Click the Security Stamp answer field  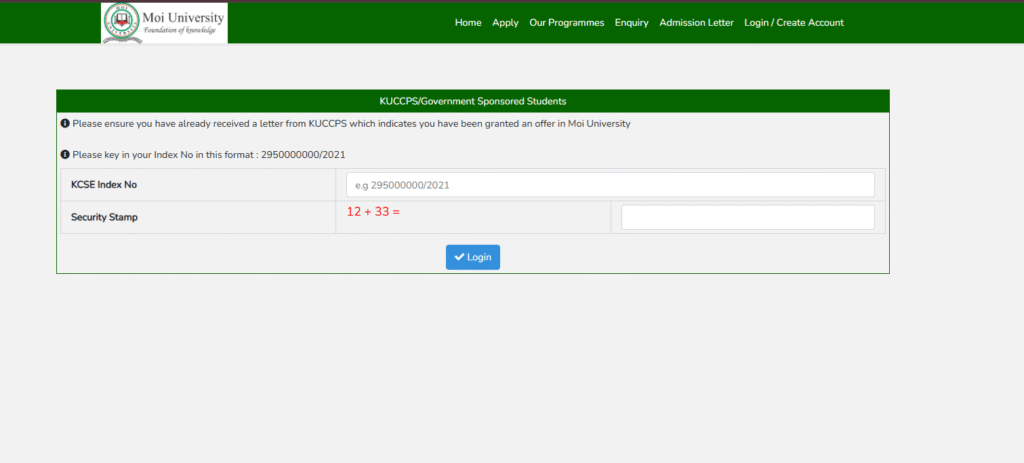748,217
